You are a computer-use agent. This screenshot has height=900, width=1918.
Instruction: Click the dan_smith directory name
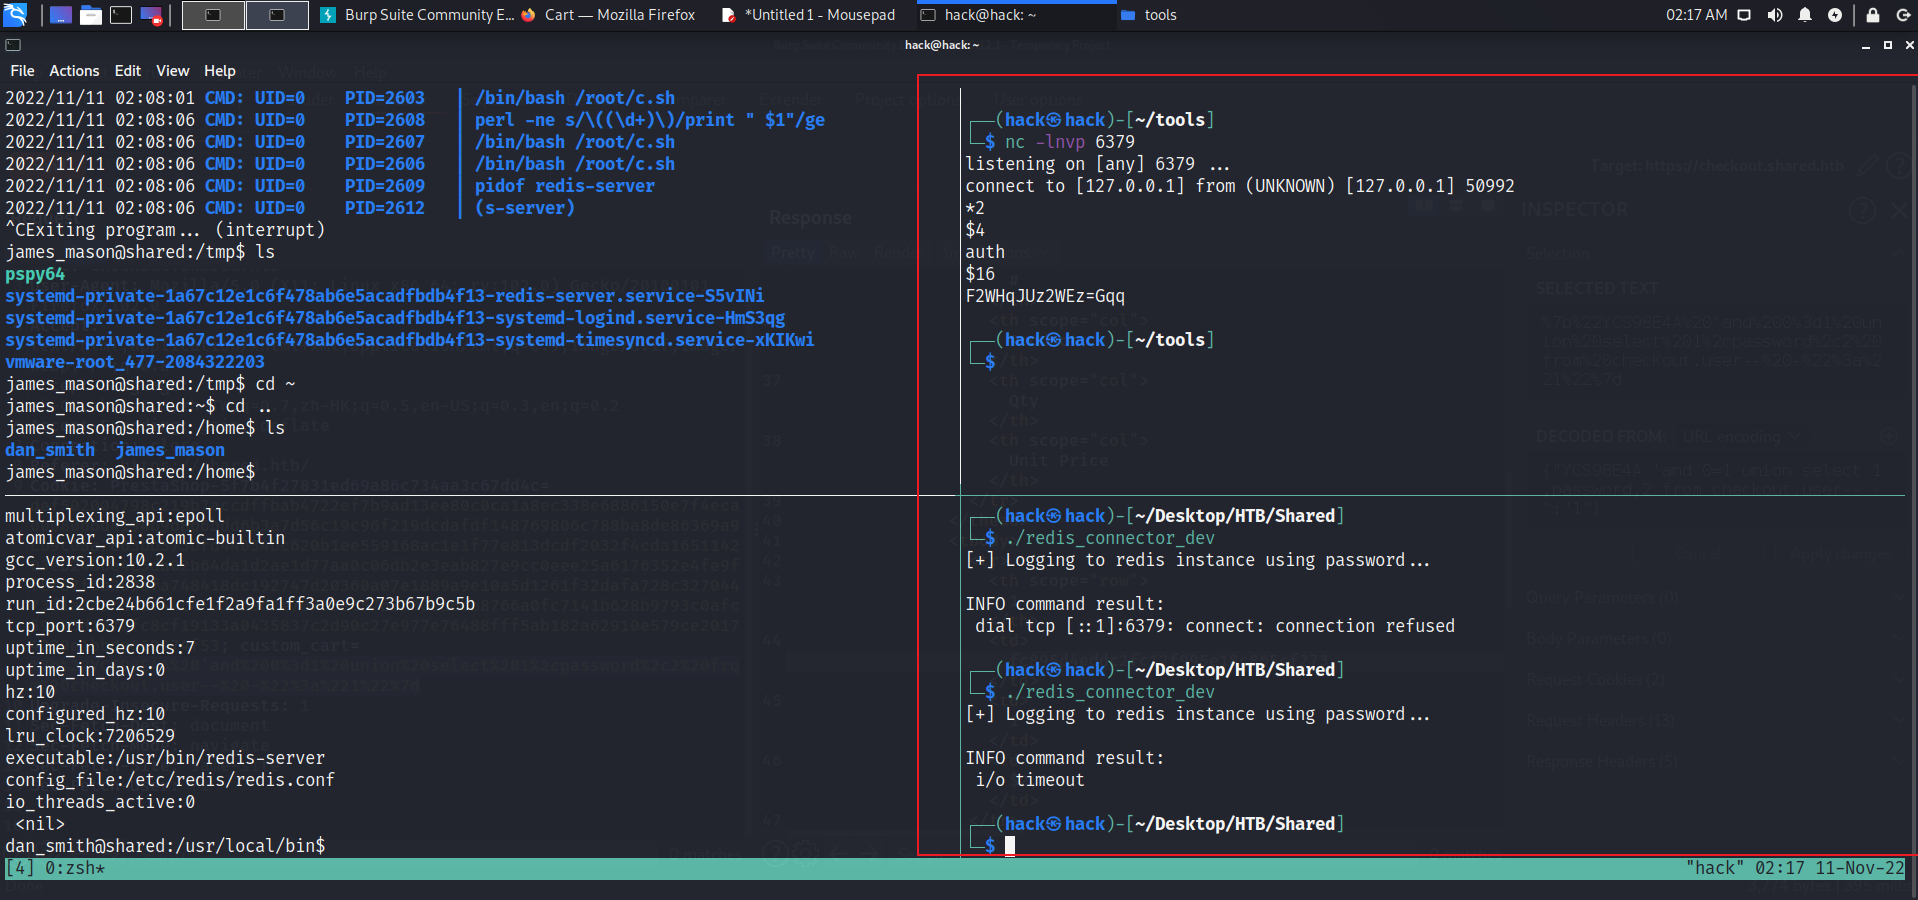[x=50, y=450]
